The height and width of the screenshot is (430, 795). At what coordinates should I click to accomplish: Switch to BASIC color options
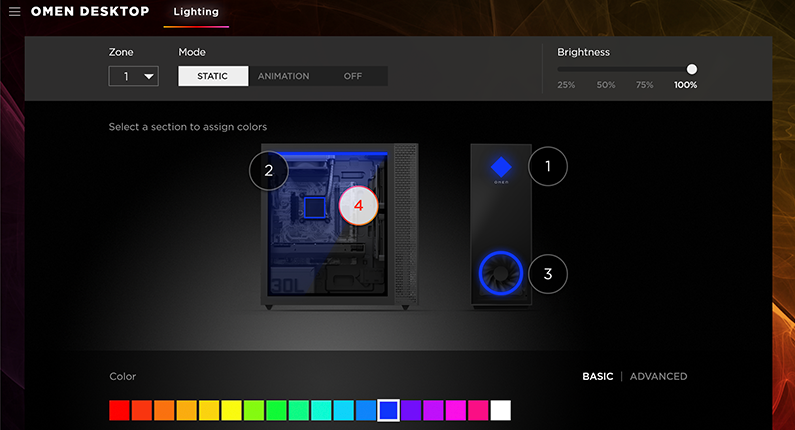point(598,376)
